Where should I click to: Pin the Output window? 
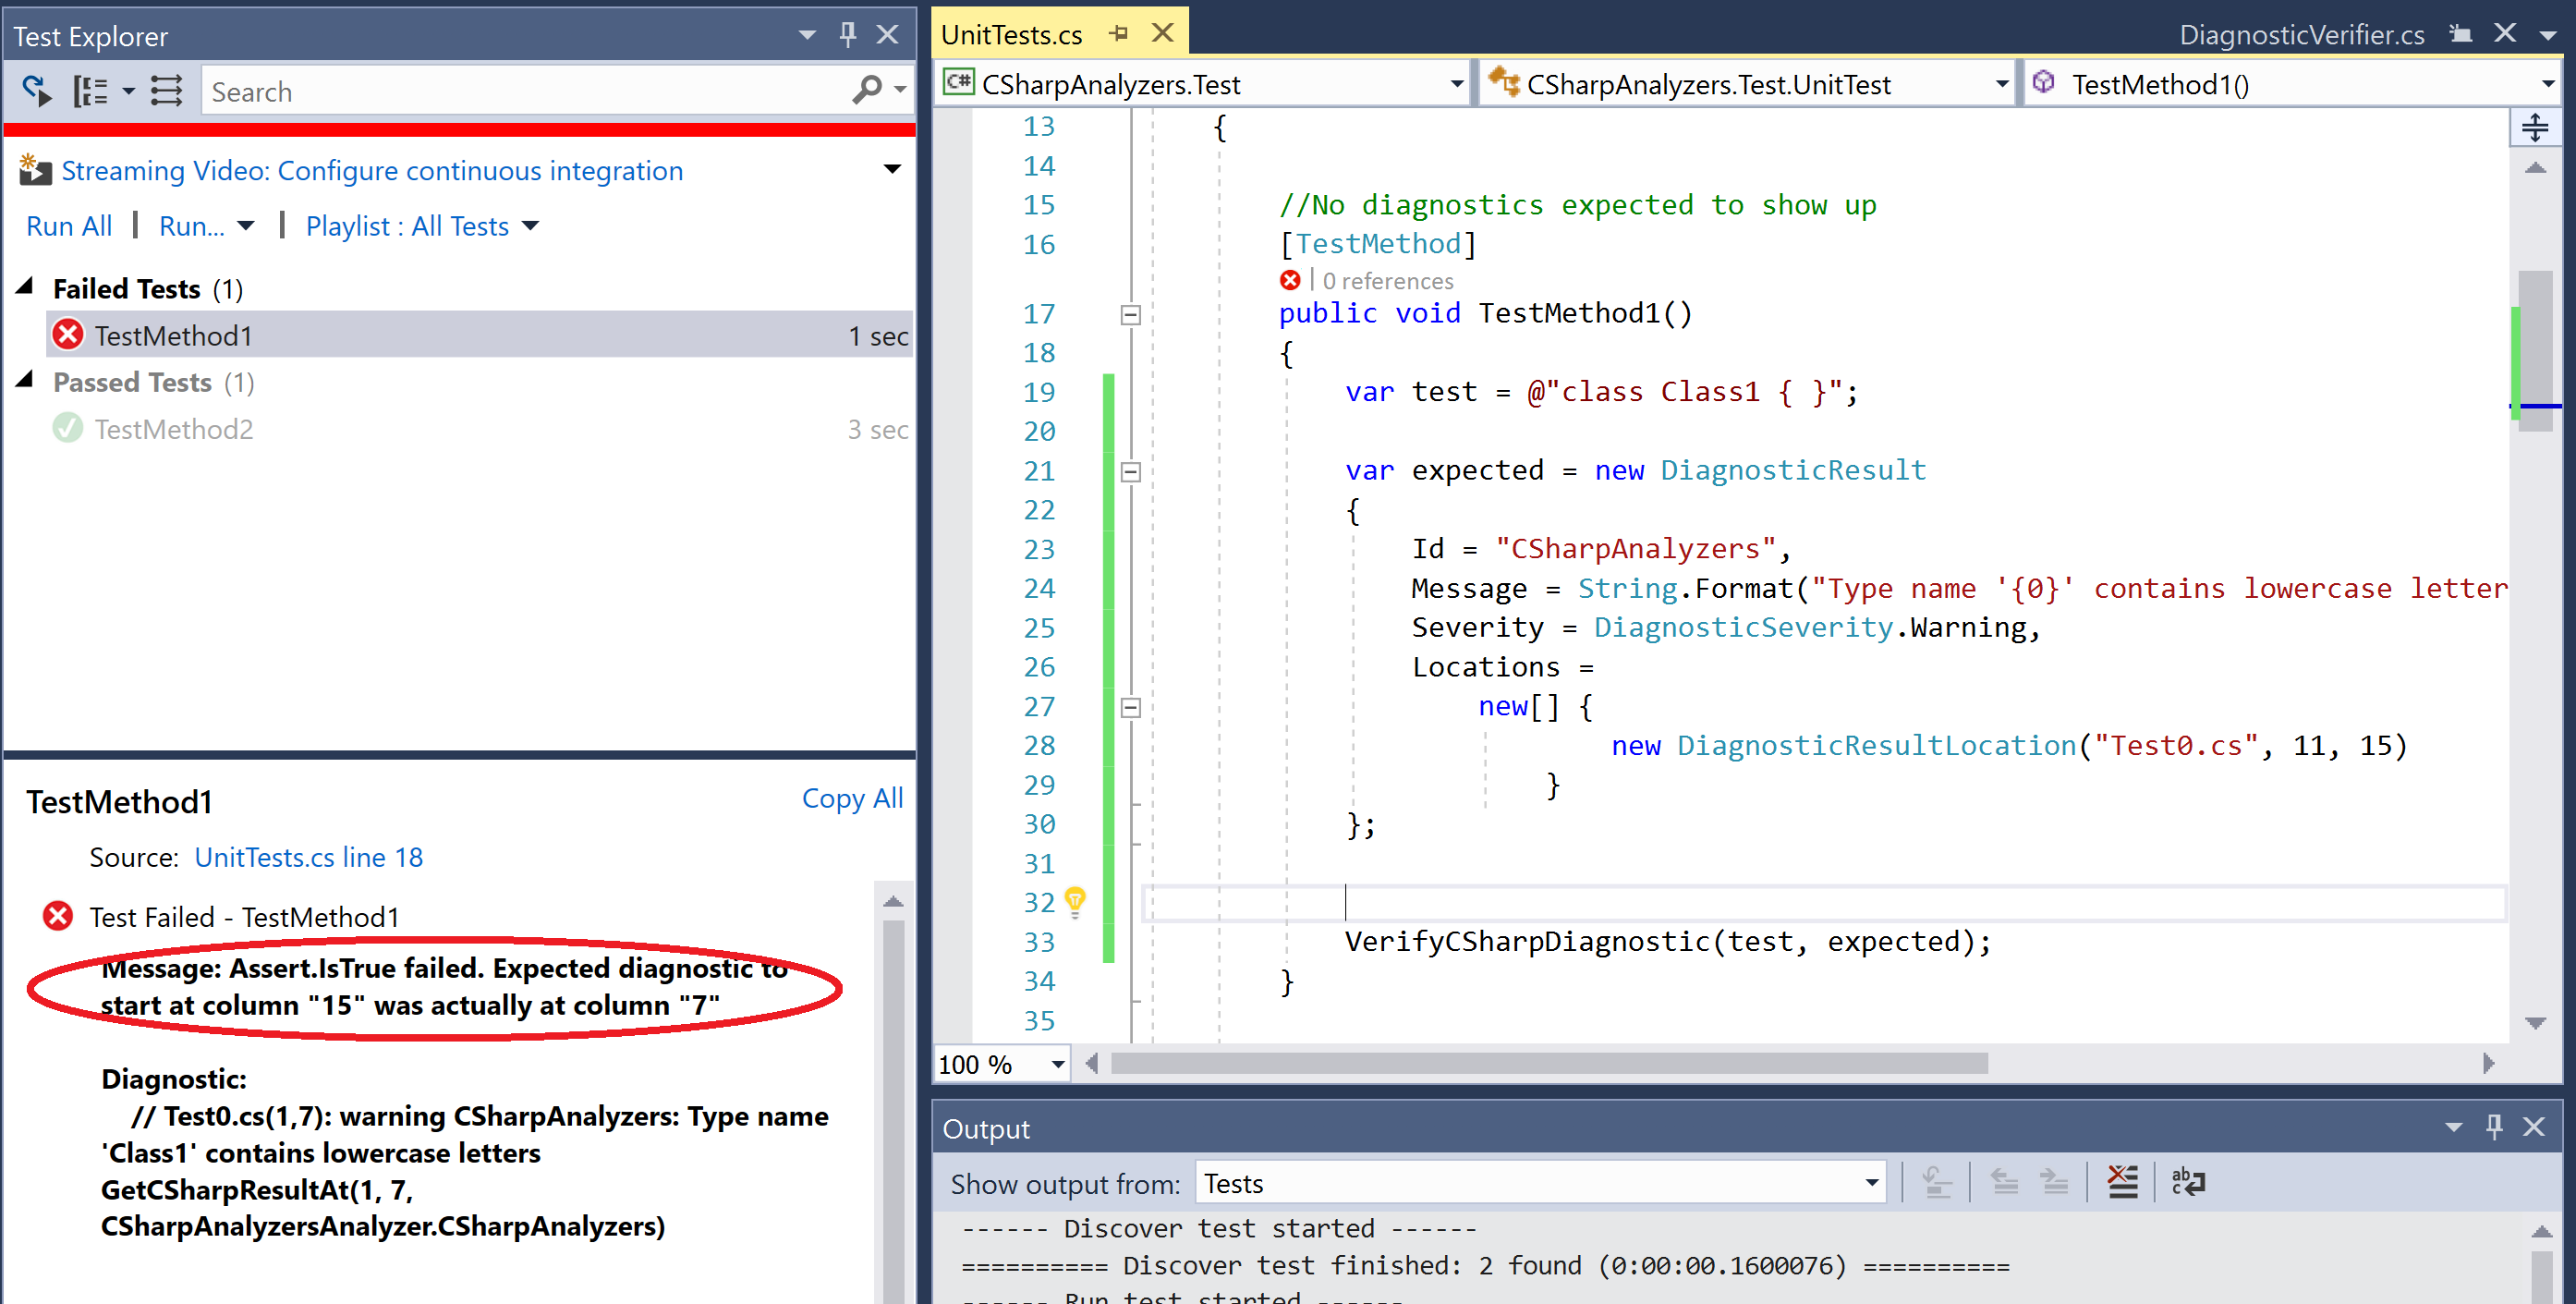point(2494,1127)
